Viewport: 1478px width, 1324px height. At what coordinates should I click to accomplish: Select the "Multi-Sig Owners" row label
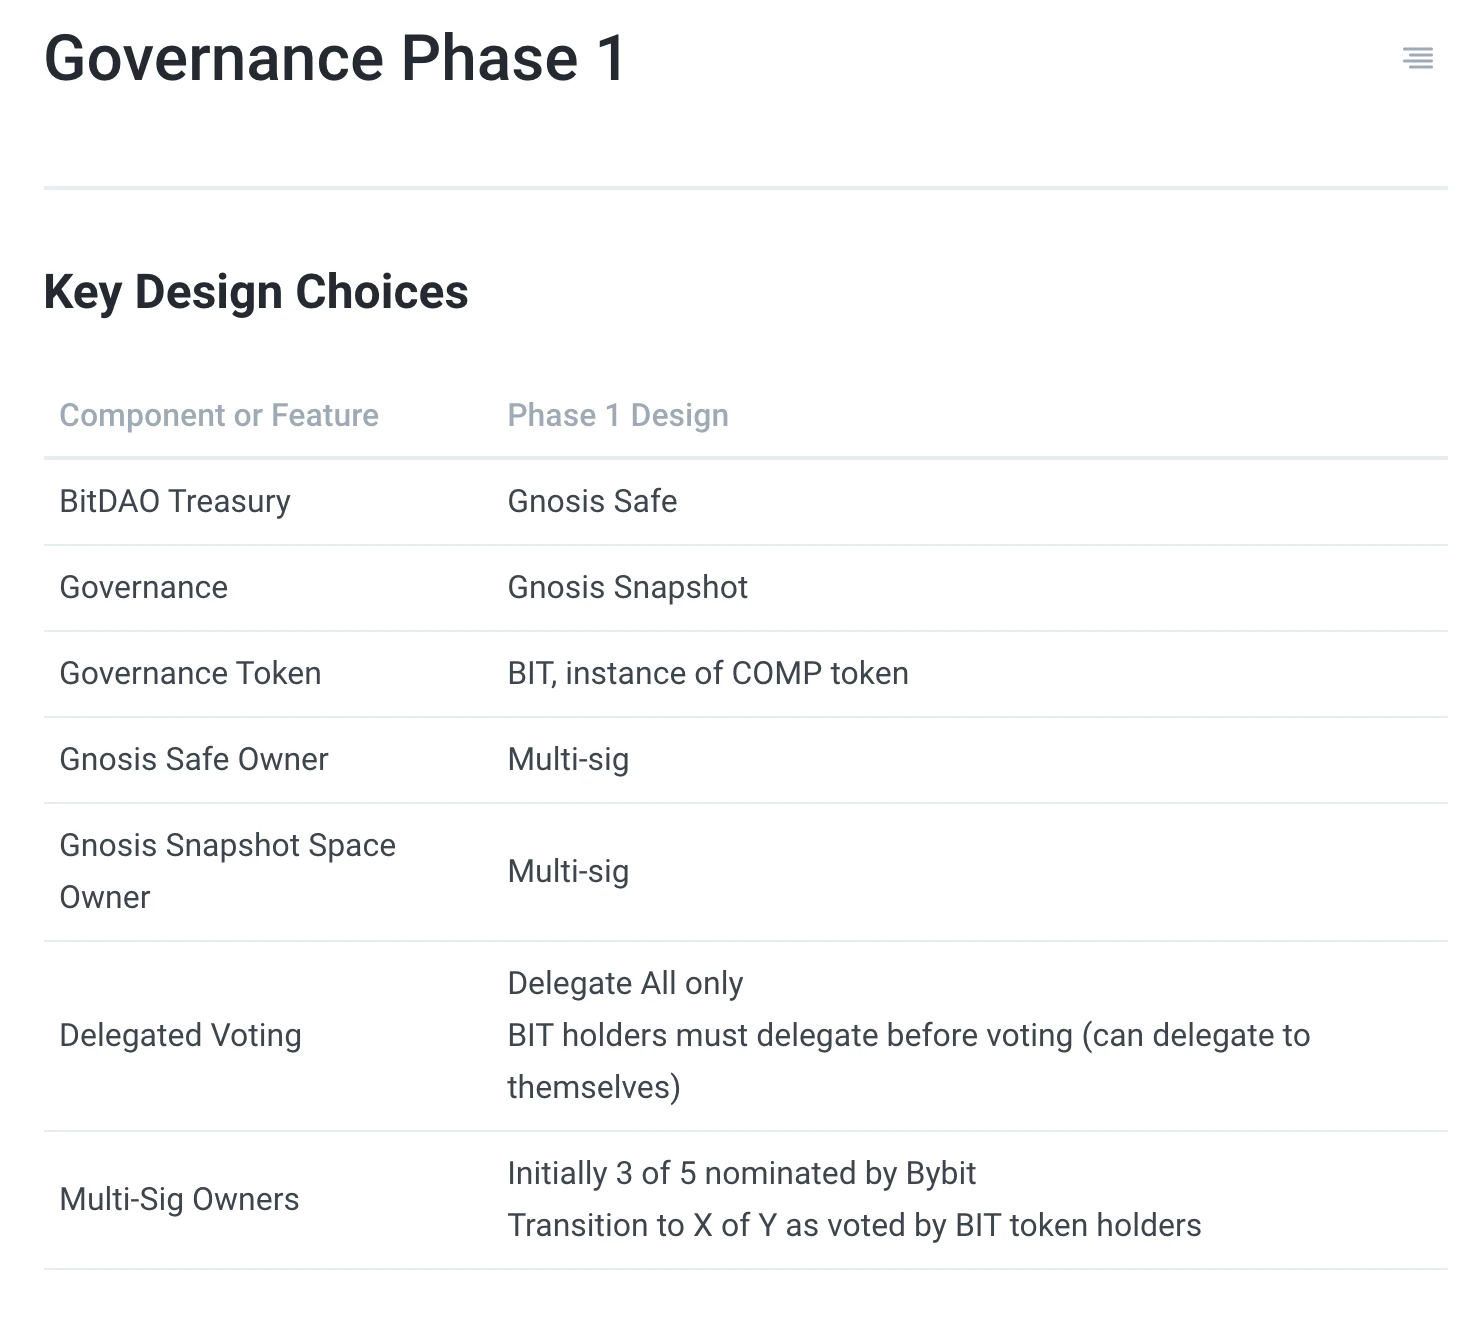(179, 1199)
